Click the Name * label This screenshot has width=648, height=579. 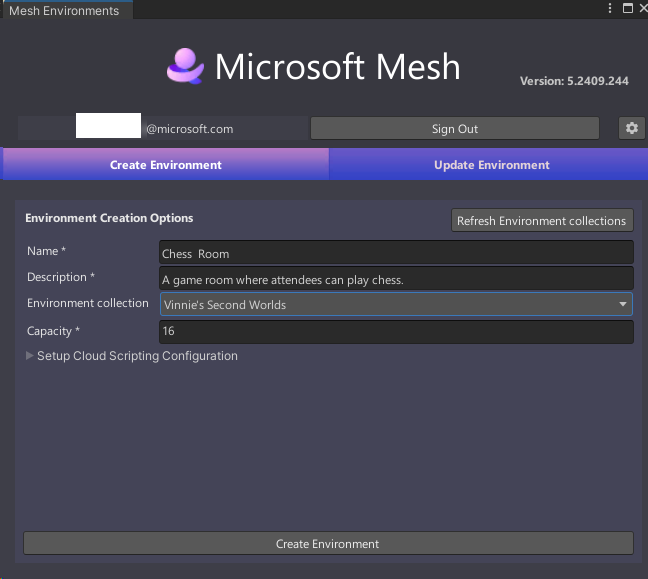pyautogui.click(x=46, y=251)
